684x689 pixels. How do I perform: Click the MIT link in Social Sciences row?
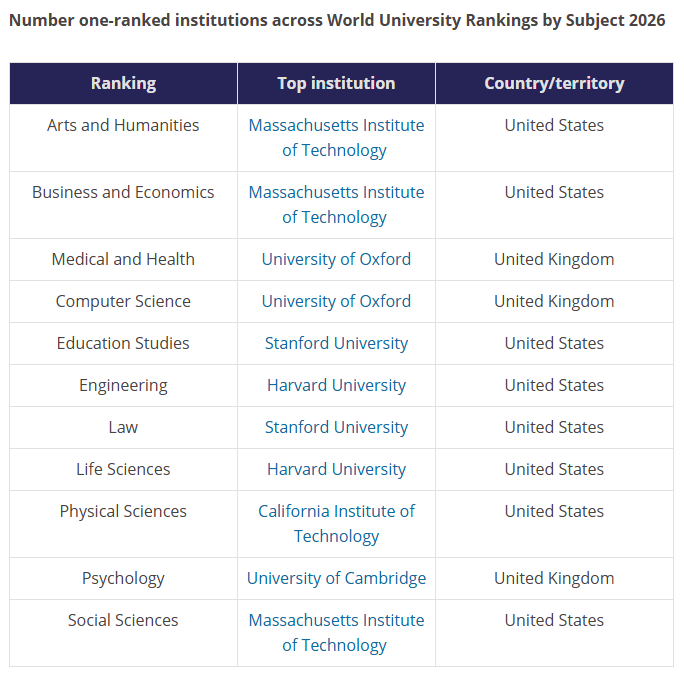[x=336, y=633]
